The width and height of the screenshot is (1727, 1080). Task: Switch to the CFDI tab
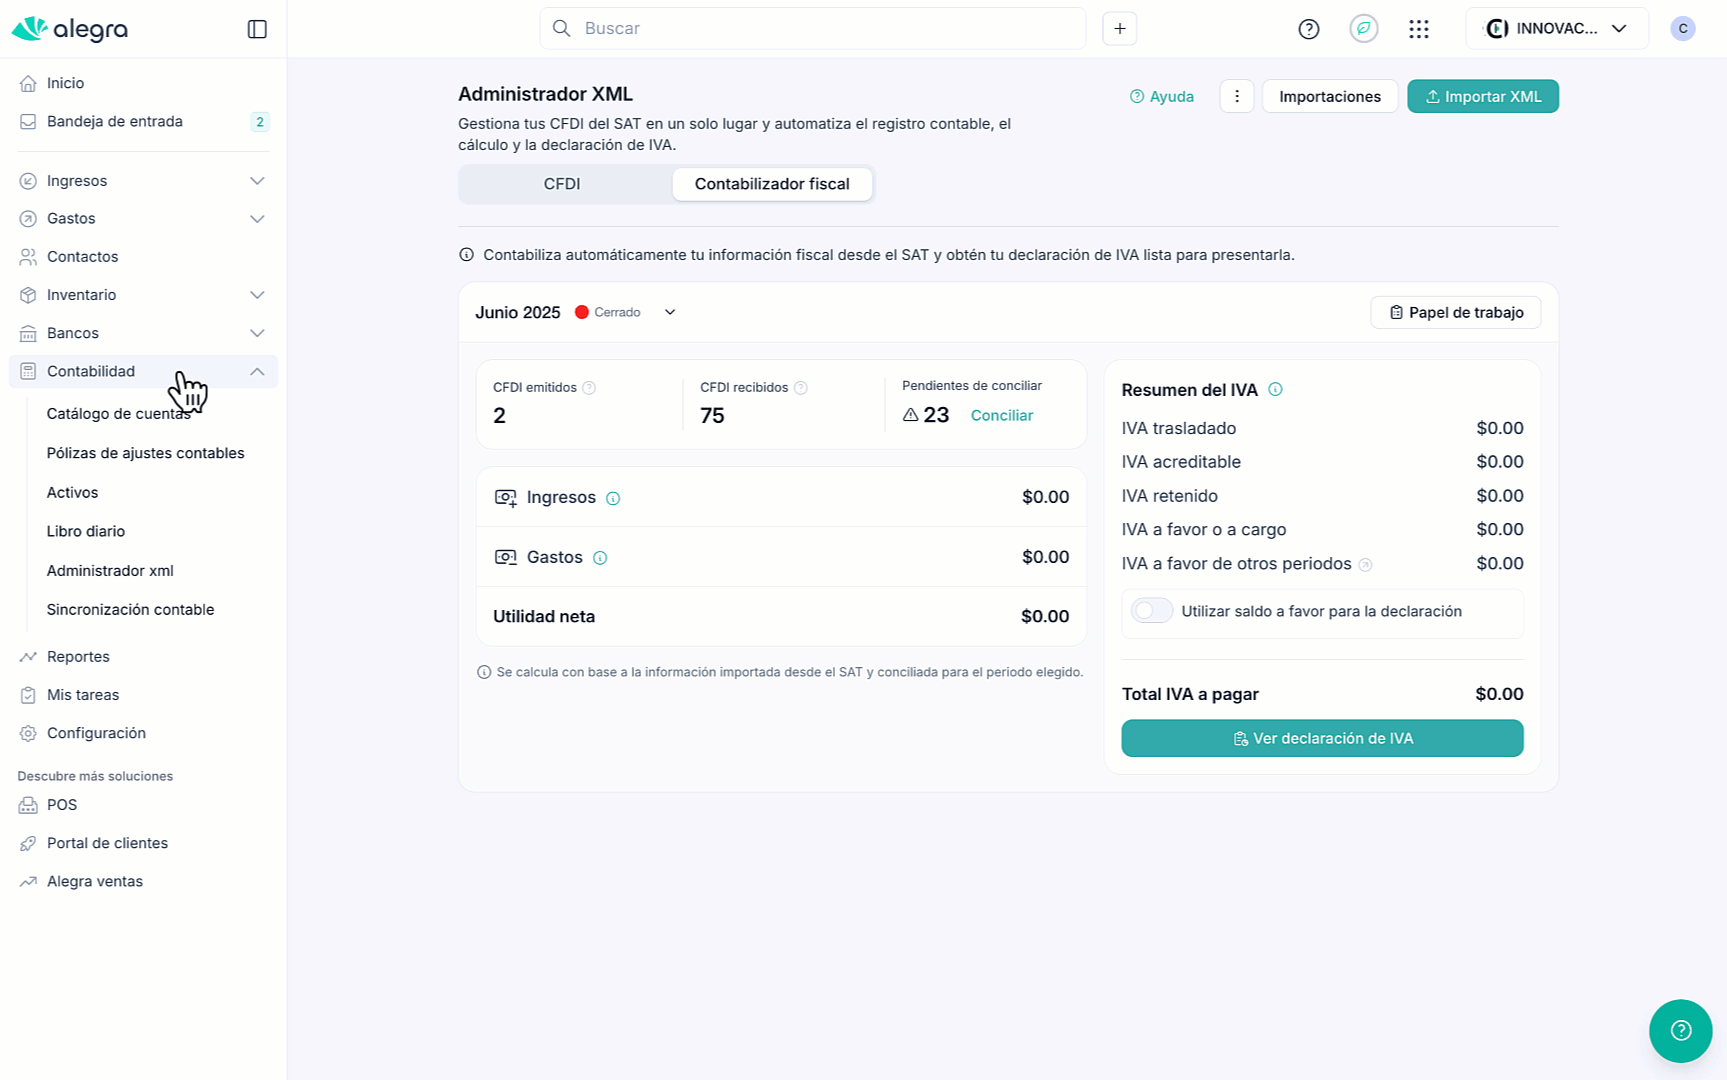[x=562, y=184]
